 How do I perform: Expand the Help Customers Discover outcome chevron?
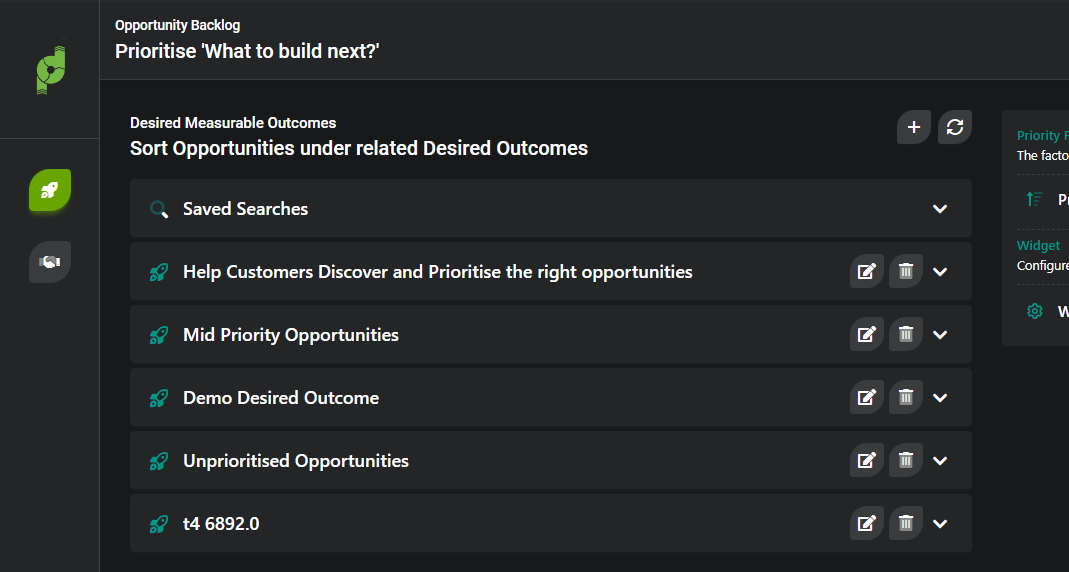tap(940, 271)
